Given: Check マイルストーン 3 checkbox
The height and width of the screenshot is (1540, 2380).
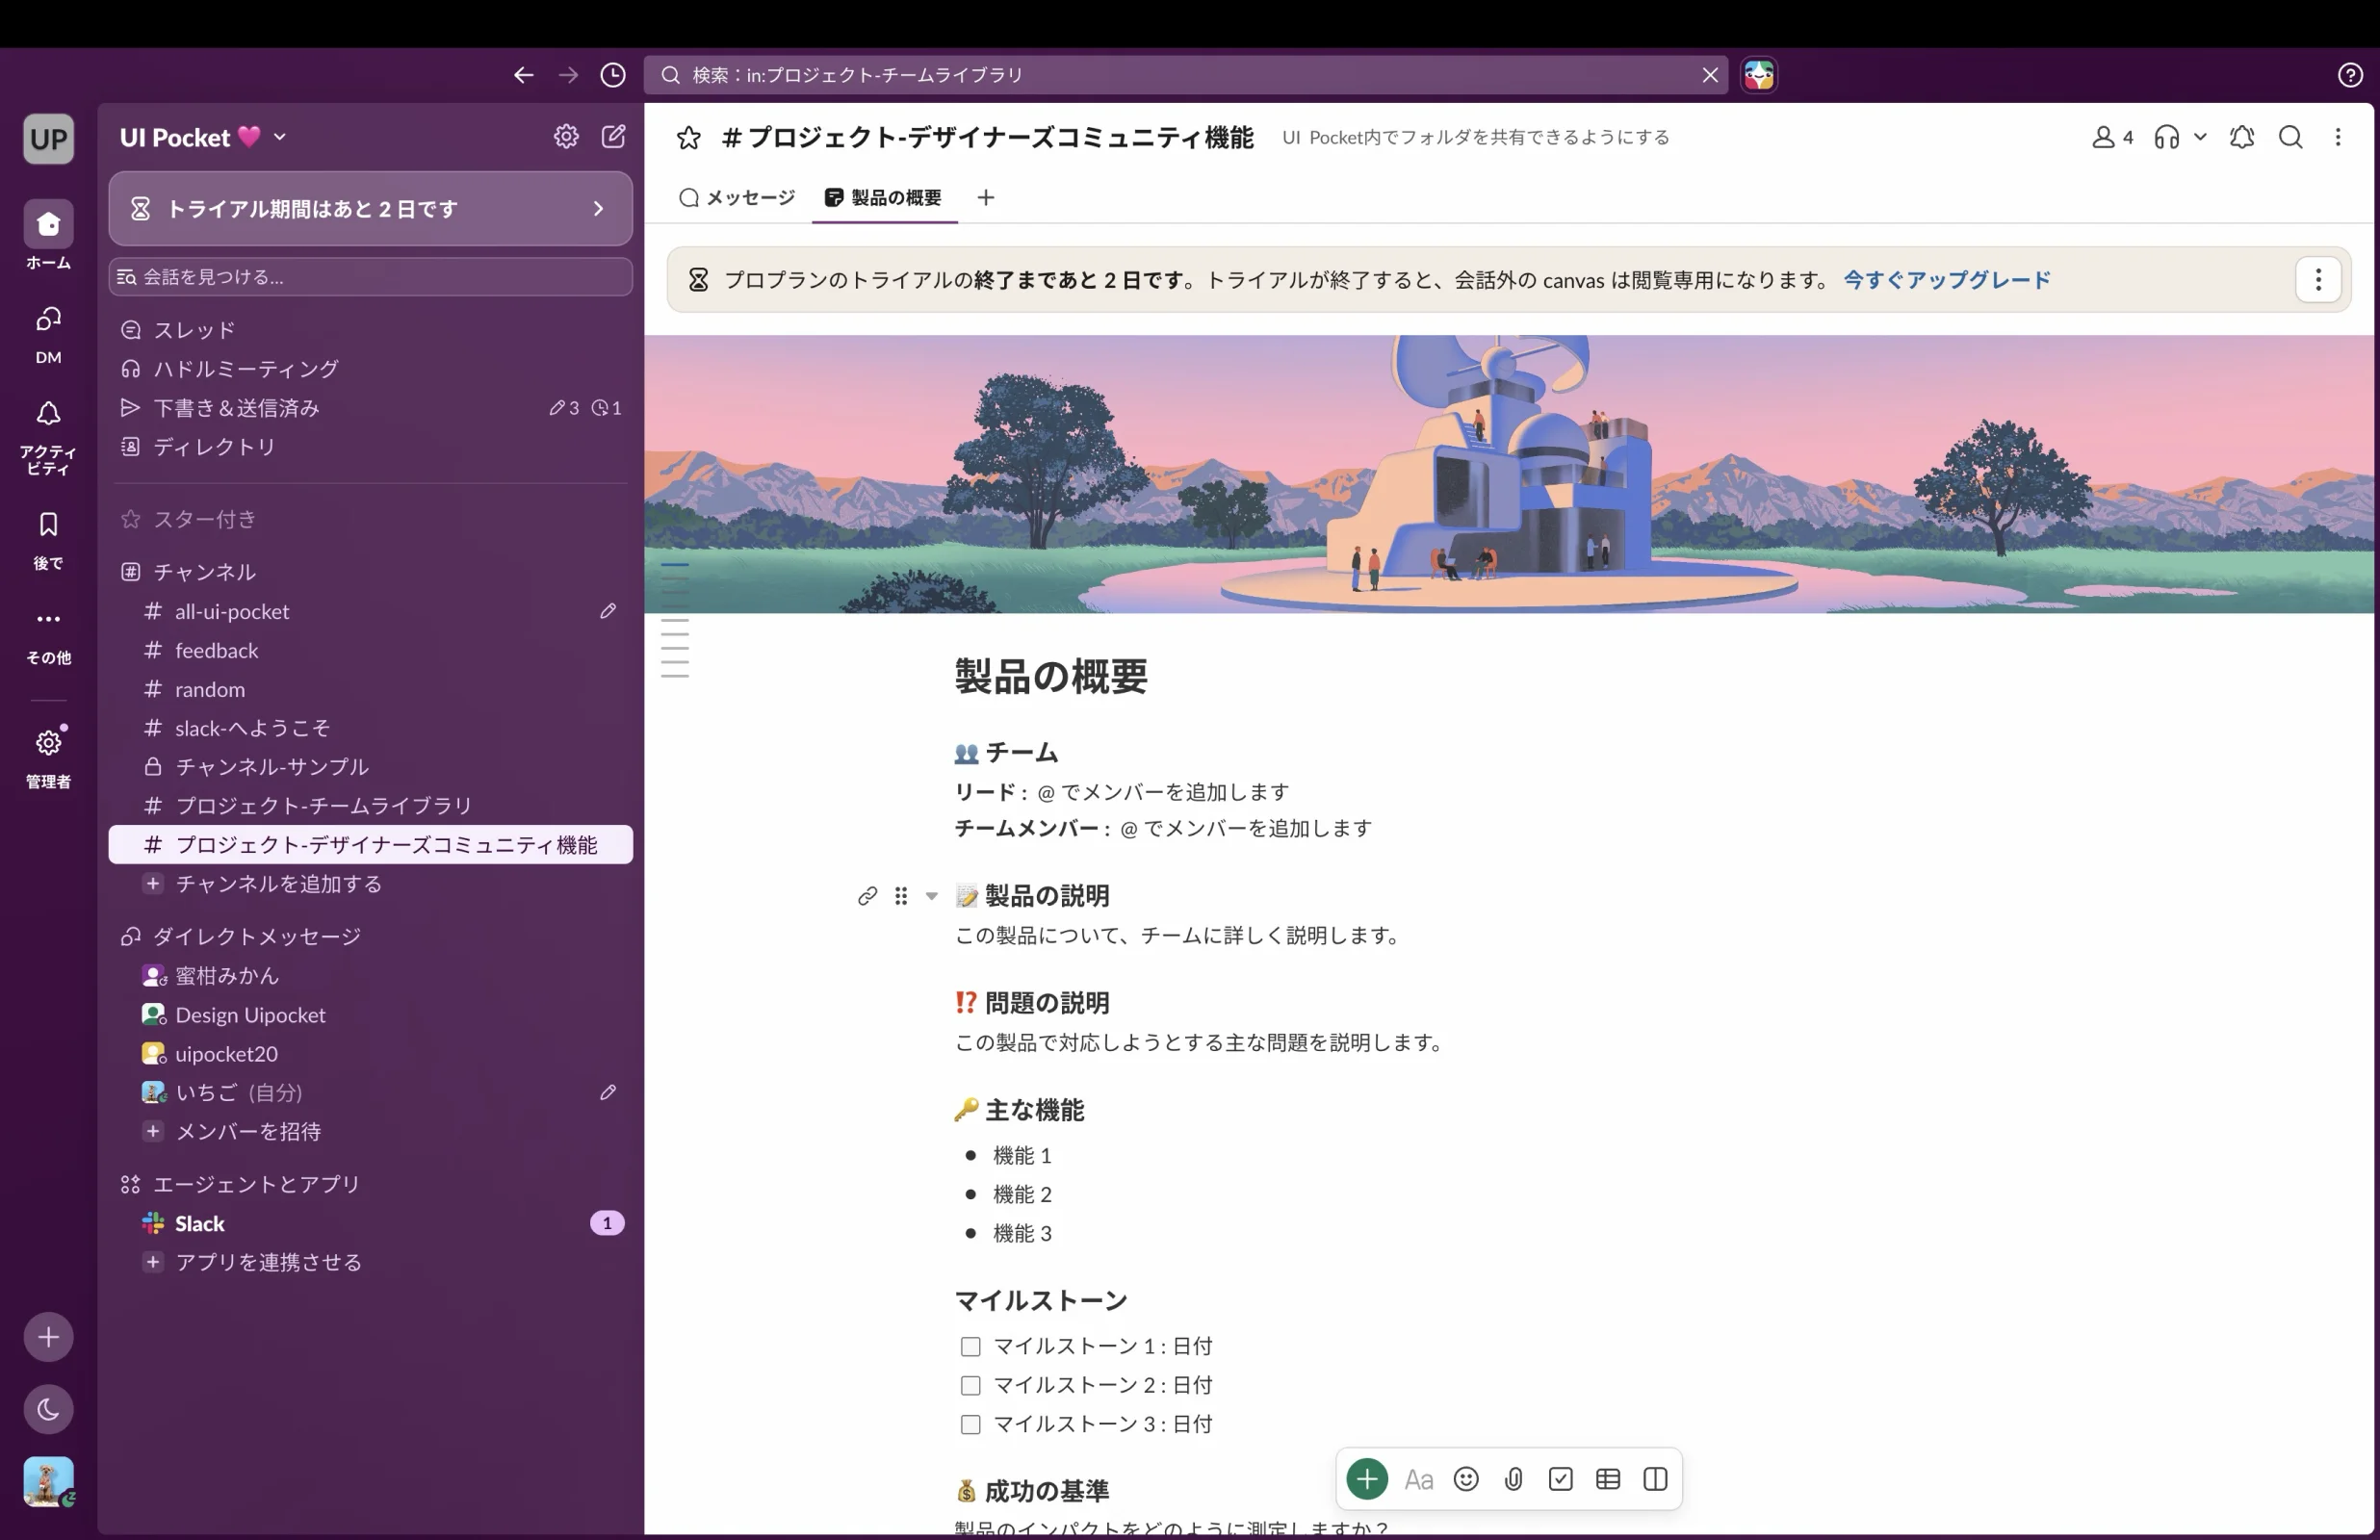Looking at the screenshot, I should click(x=970, y=1425).
